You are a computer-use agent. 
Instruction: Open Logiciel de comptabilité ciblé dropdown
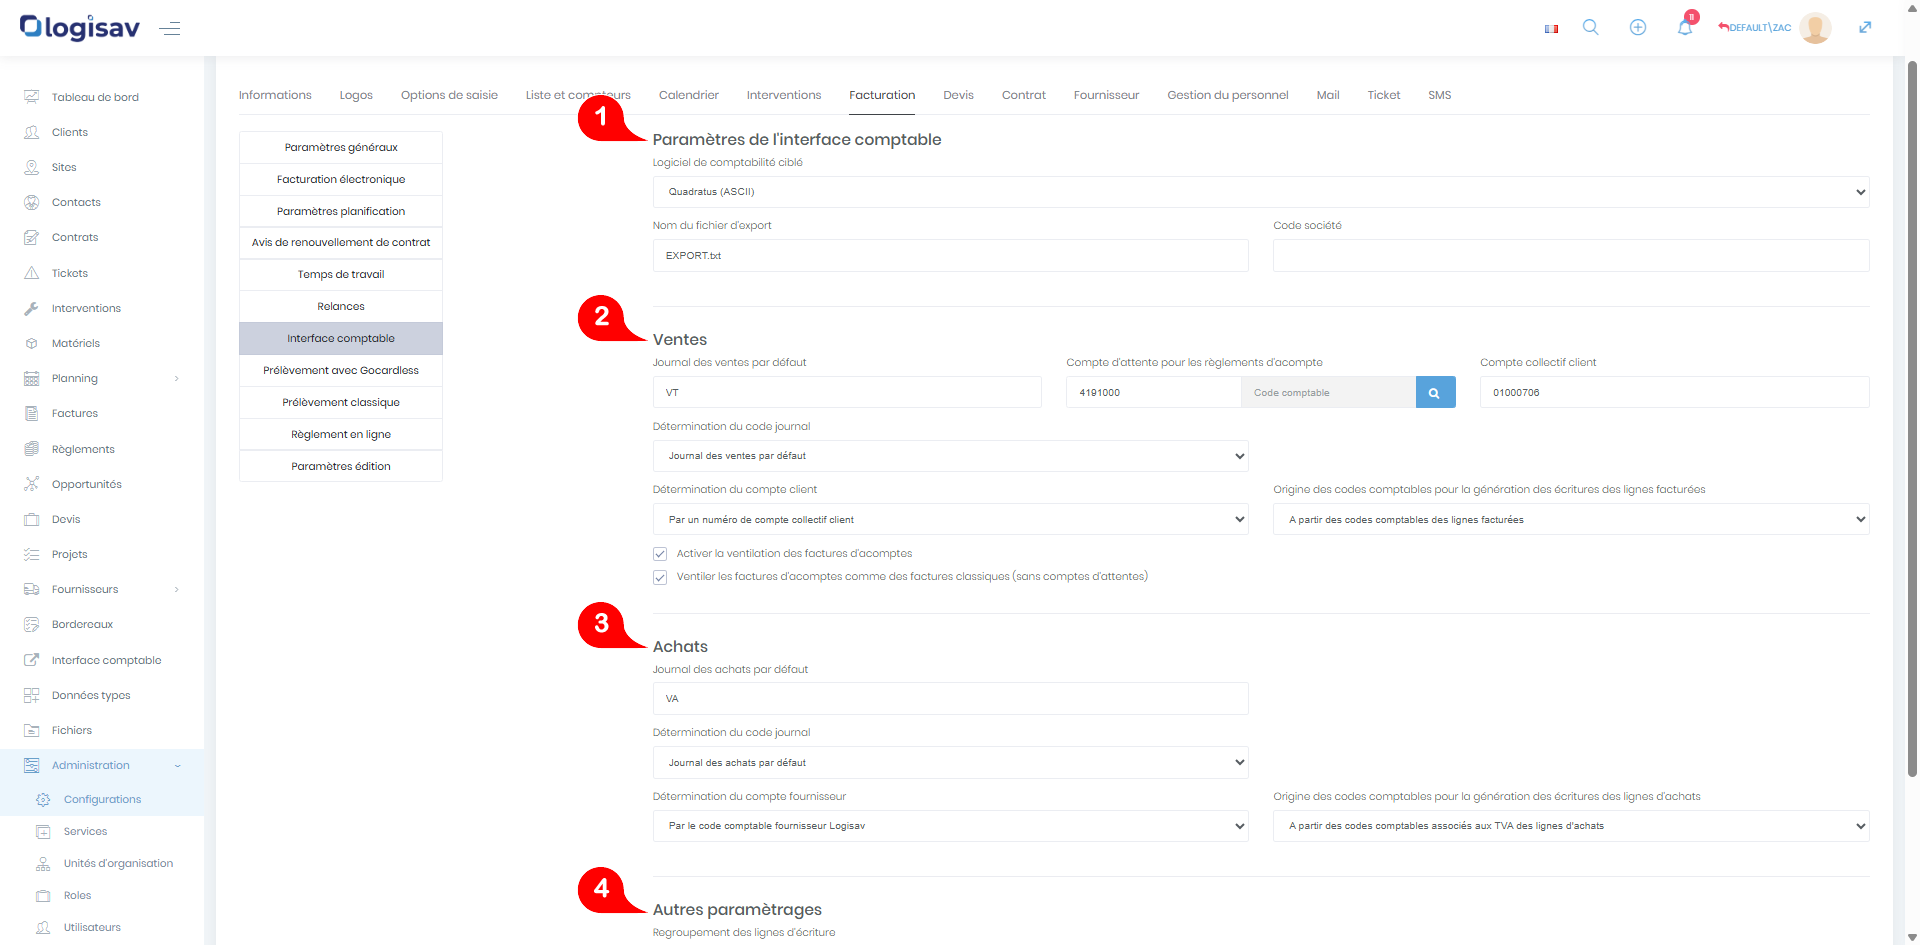(x=1260, y=192)
